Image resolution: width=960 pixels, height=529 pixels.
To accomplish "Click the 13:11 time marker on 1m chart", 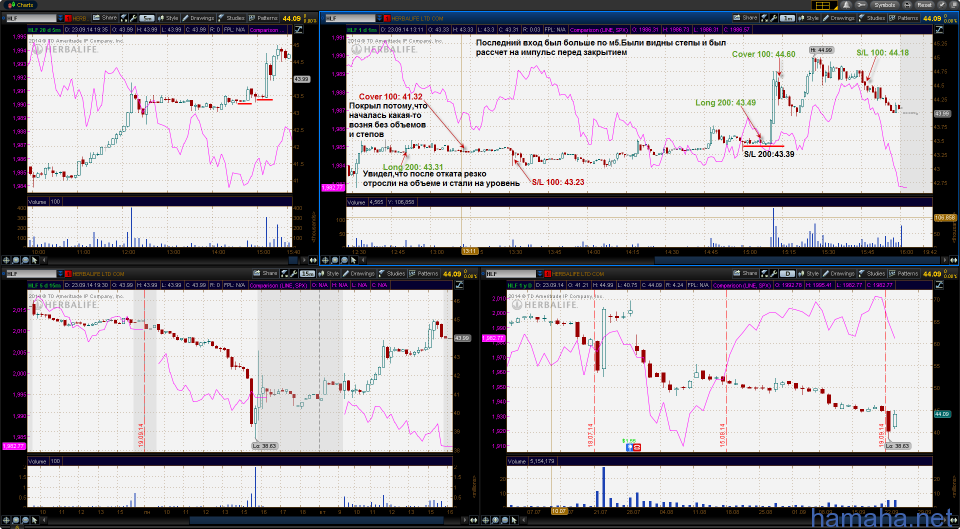I will click(470, 250).
